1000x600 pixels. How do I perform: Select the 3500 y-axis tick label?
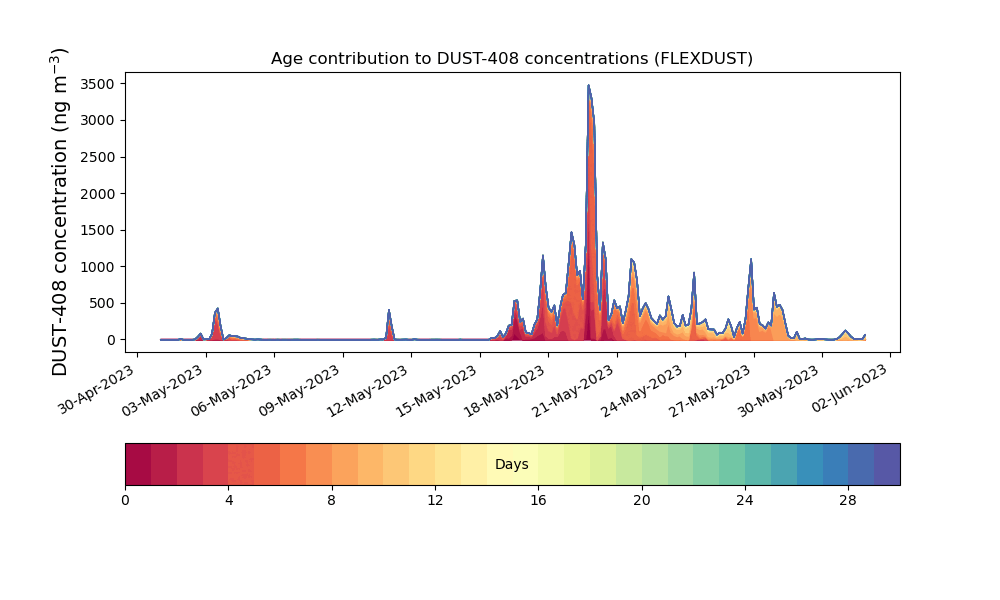click(98, 84)
